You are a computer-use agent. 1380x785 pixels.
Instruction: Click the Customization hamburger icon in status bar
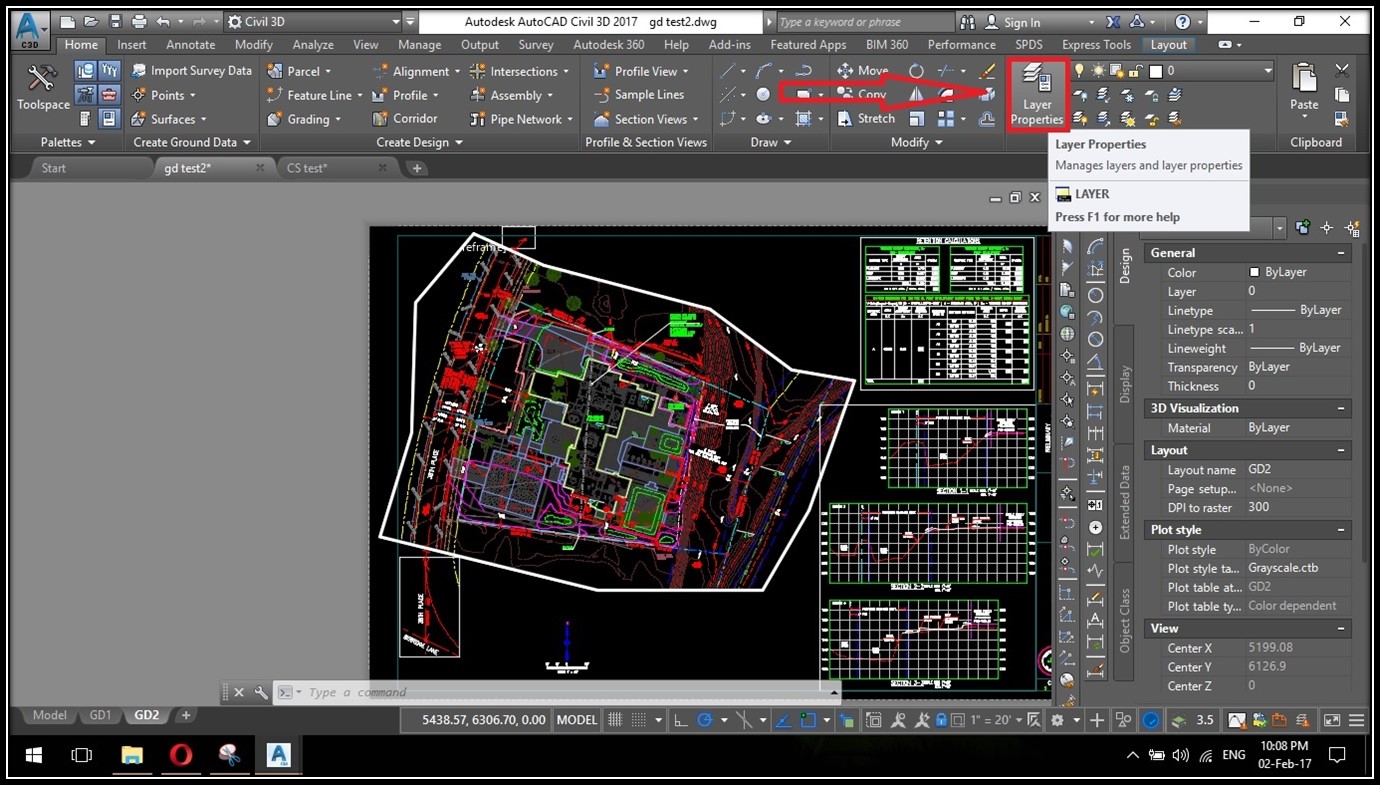pyautogui.click(x=1359, y=720)
